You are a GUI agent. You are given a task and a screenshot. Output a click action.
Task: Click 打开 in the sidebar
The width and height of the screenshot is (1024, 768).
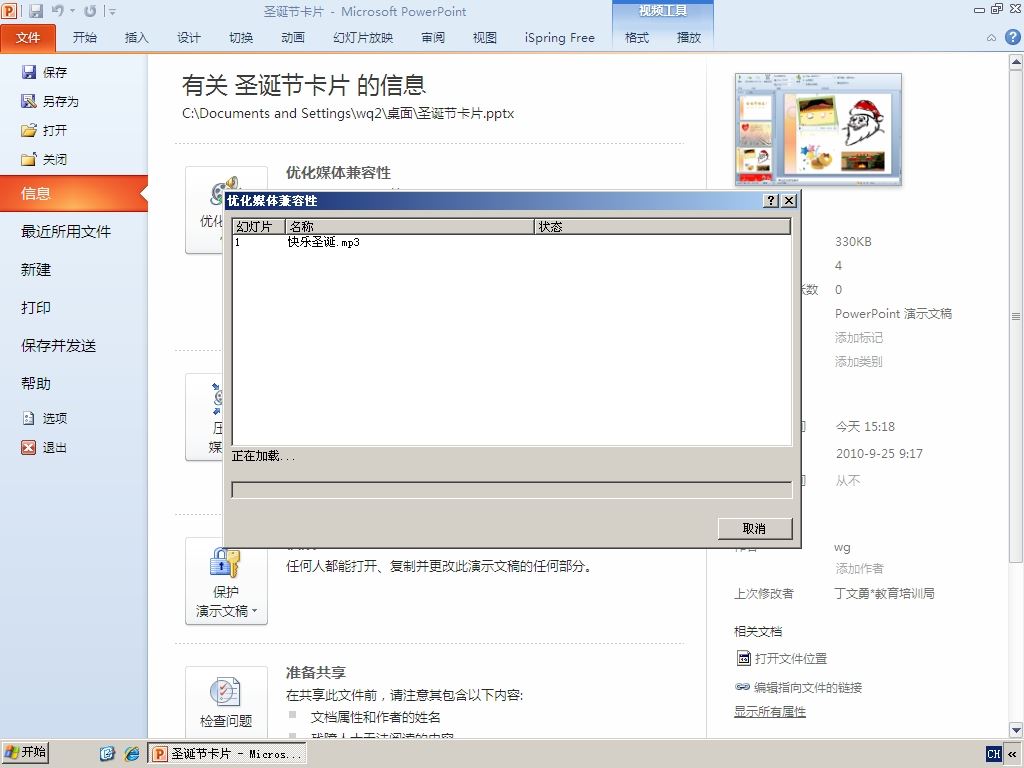point(44,130)
